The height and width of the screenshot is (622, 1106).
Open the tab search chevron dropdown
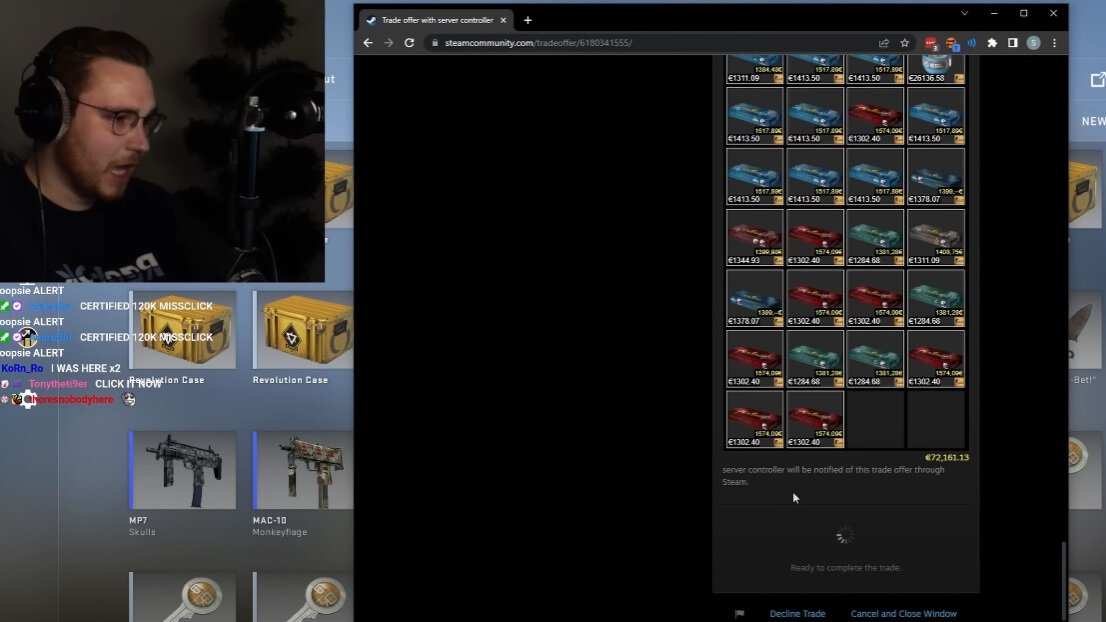[x=964, y=13]
